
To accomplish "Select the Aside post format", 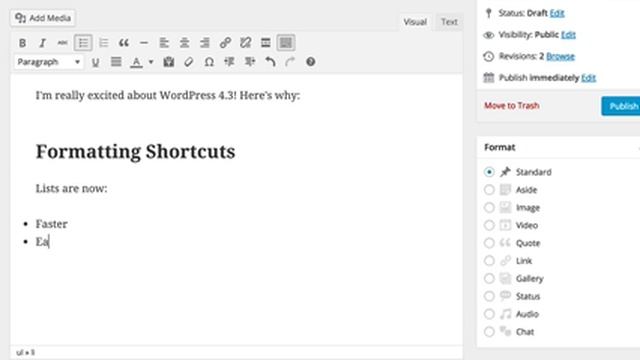I will coord(489,190).
